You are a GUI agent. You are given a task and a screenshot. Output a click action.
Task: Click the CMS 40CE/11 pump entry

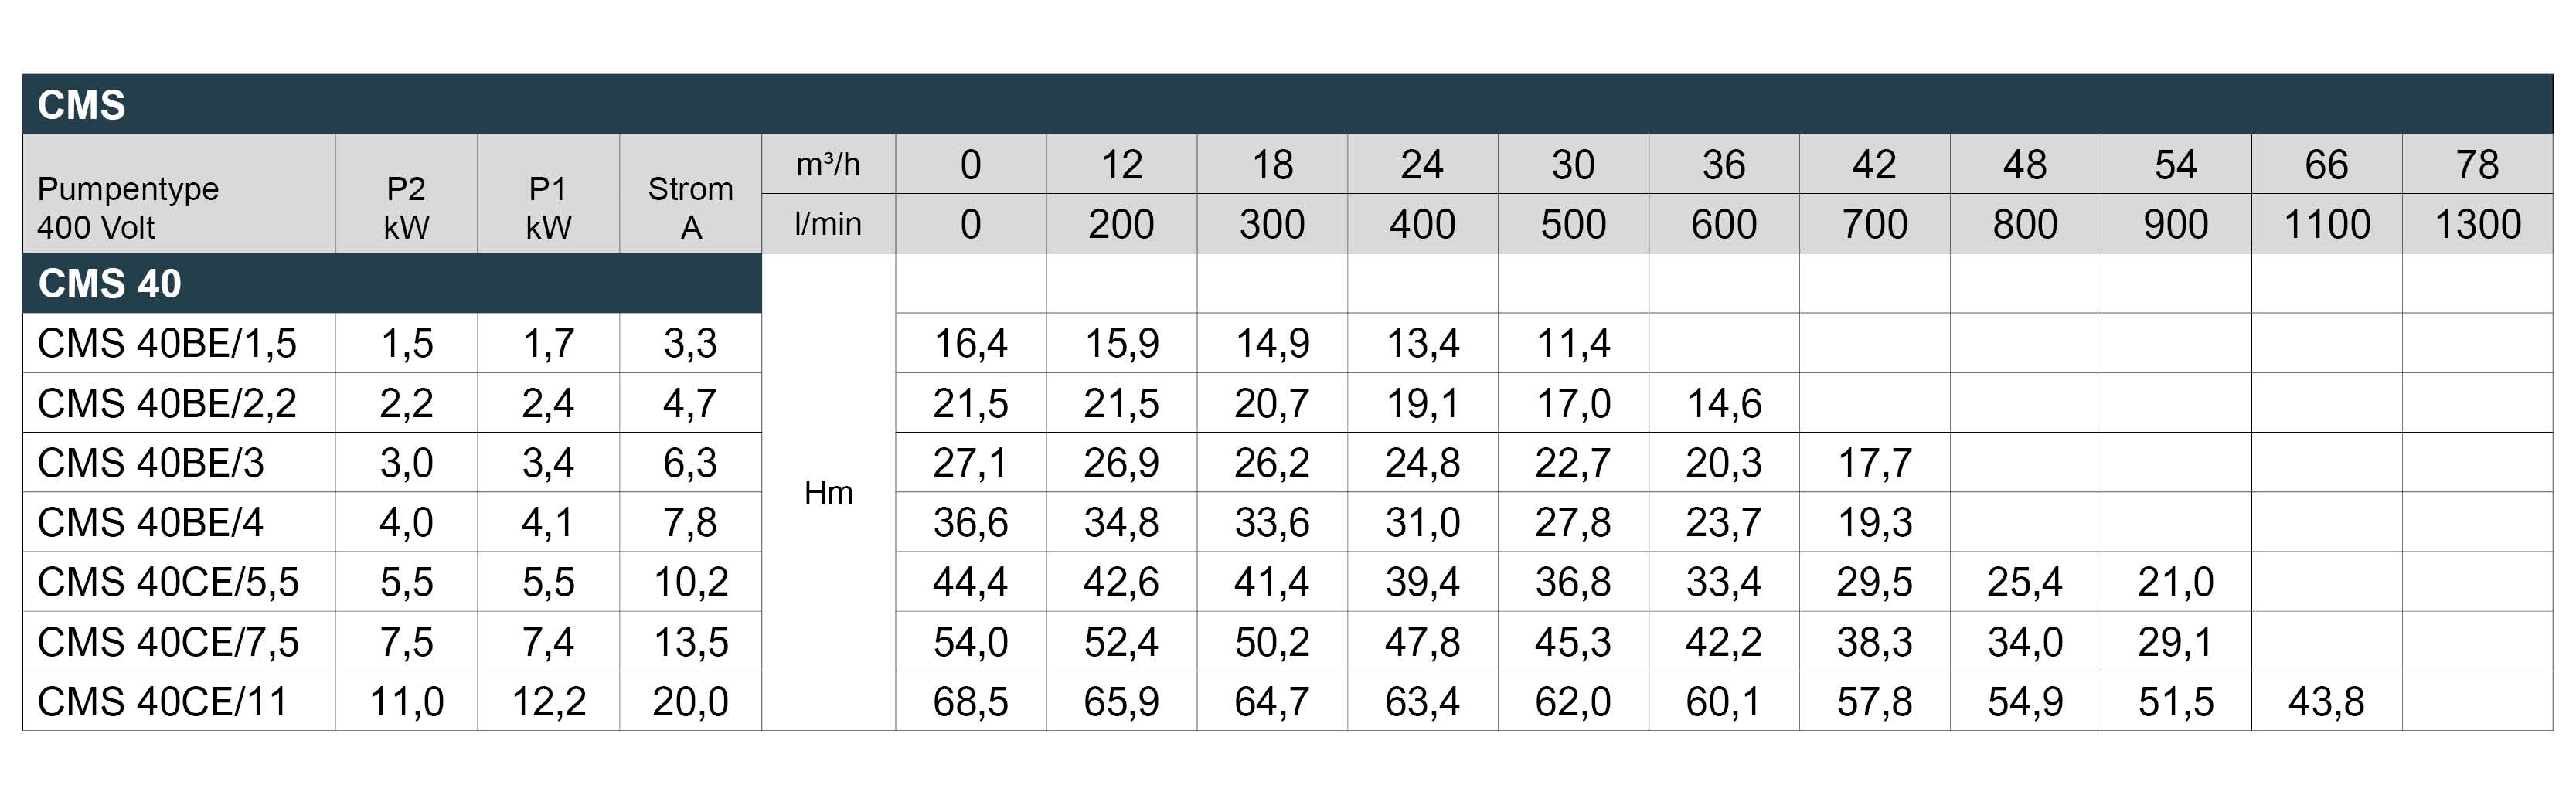(x=162, y=701)
